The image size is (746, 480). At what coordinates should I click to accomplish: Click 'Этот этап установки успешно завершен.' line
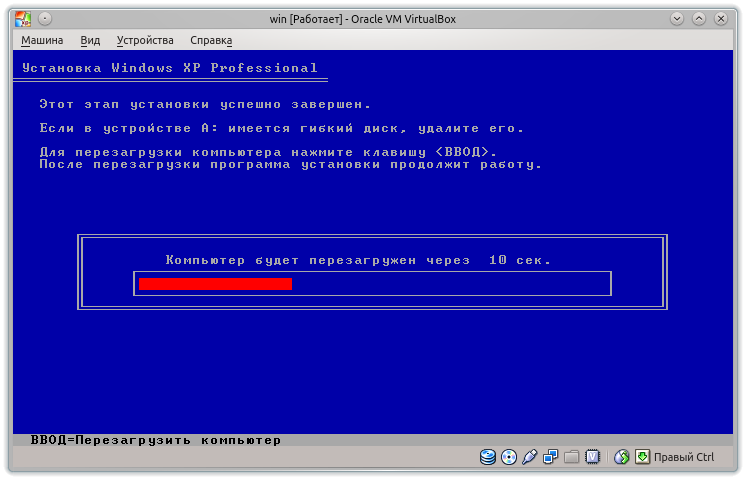pos(205,104)
